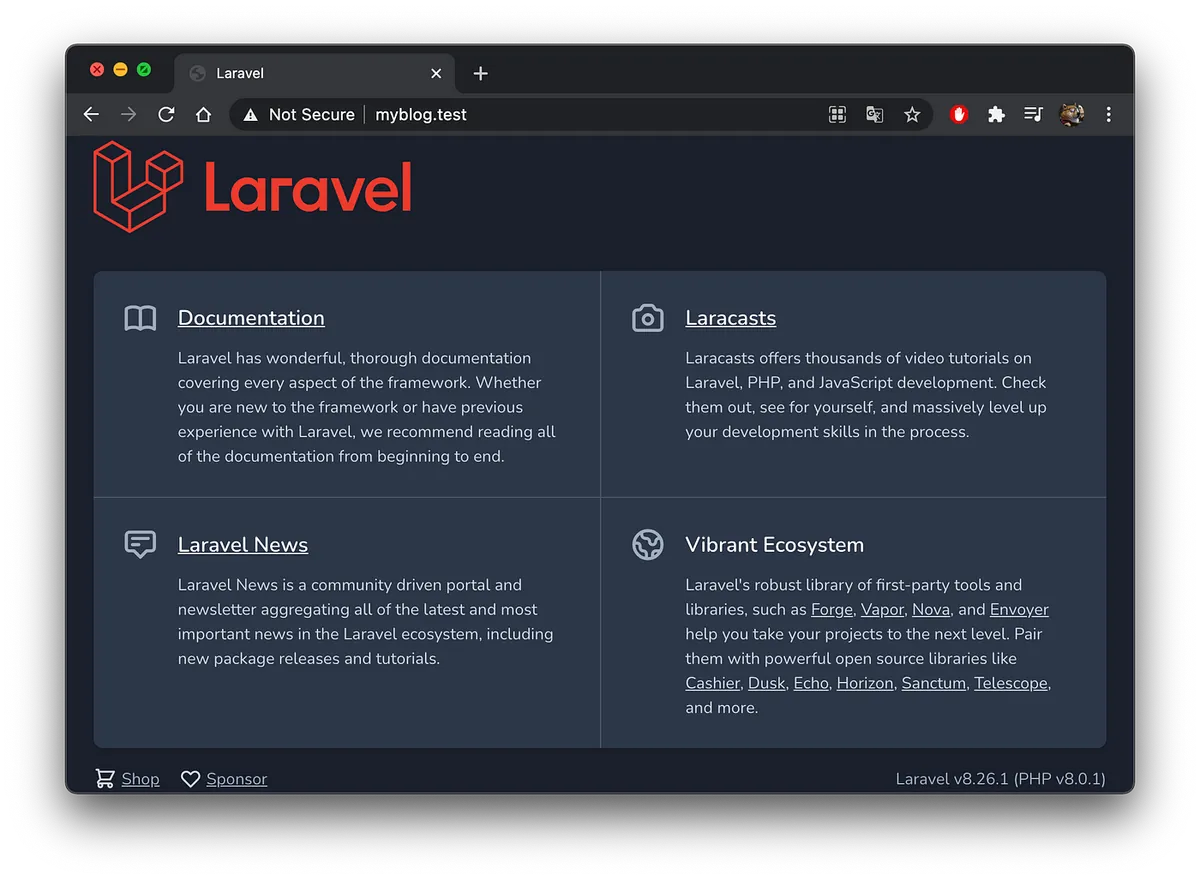Visit the Laracasts link

[x=730, y=318]
